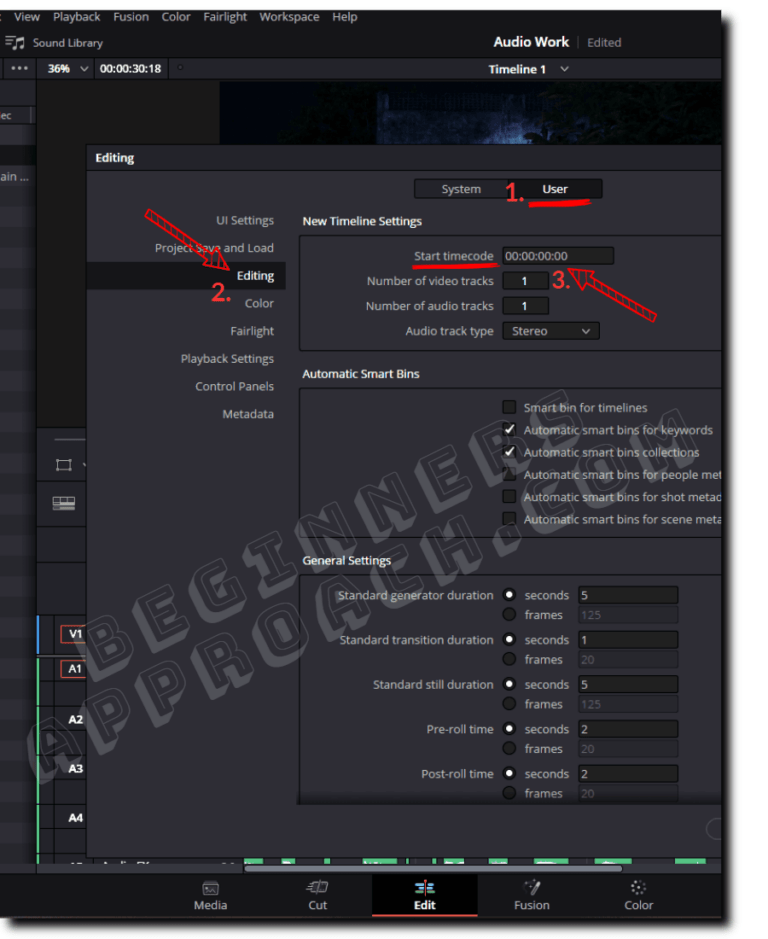The image size is (768, 939).
Task: Open the Audio track type Stereo dropdown
Action: point(551,331)
